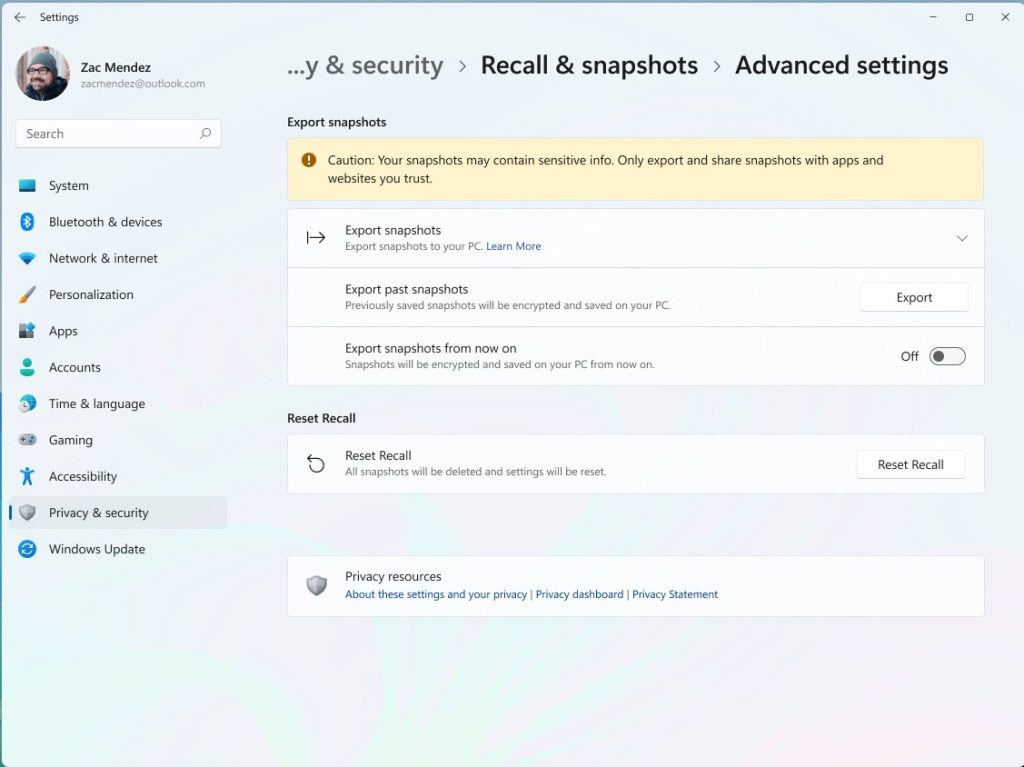Open the Apps settings category

(63, 331)
